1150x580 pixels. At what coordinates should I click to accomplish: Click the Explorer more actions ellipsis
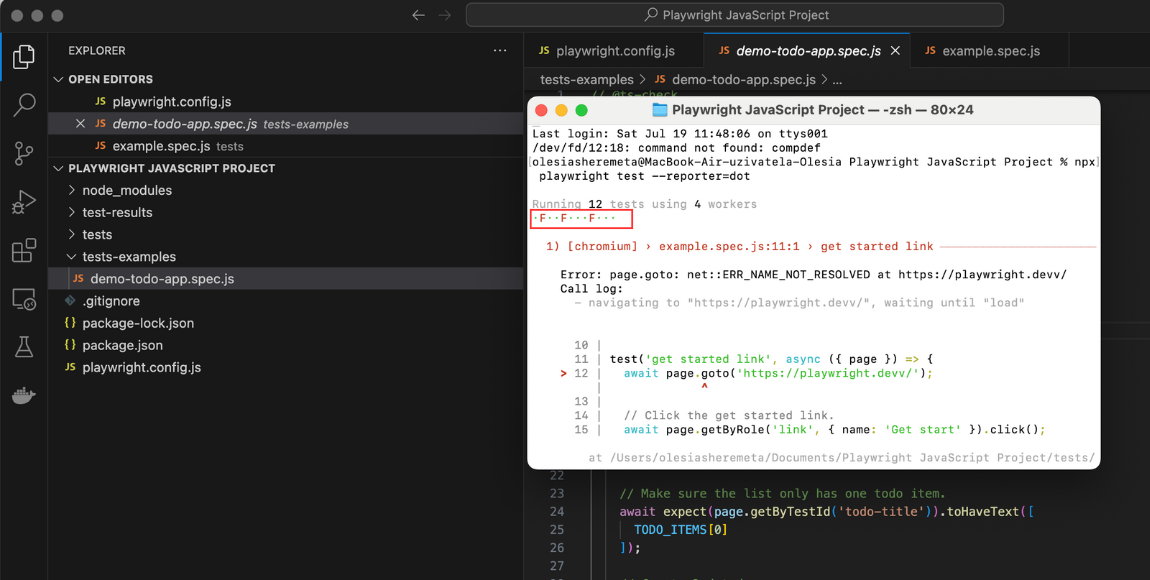500,50
